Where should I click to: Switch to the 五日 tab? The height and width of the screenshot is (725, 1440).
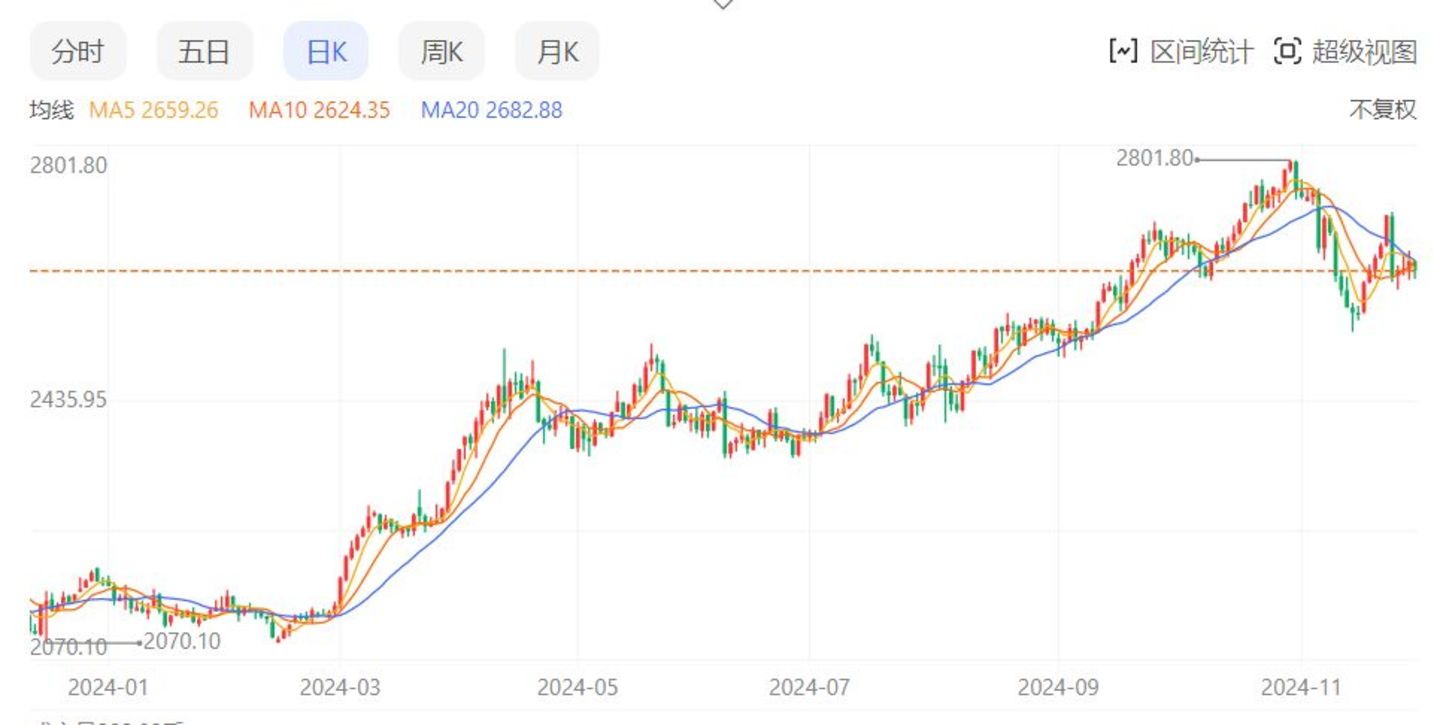pyautogui.click(x=204, y=51)
